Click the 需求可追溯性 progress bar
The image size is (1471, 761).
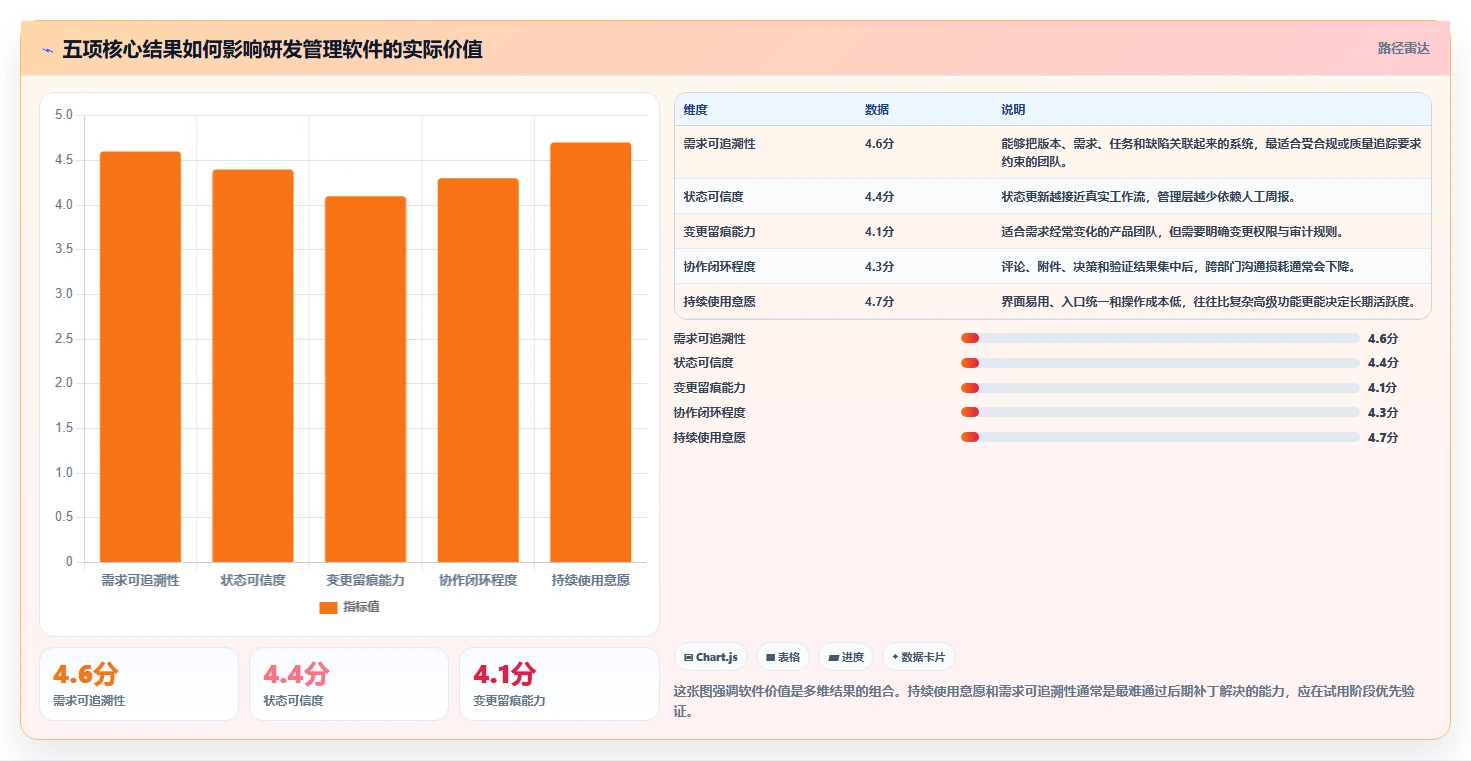[x=1160, y=338]
